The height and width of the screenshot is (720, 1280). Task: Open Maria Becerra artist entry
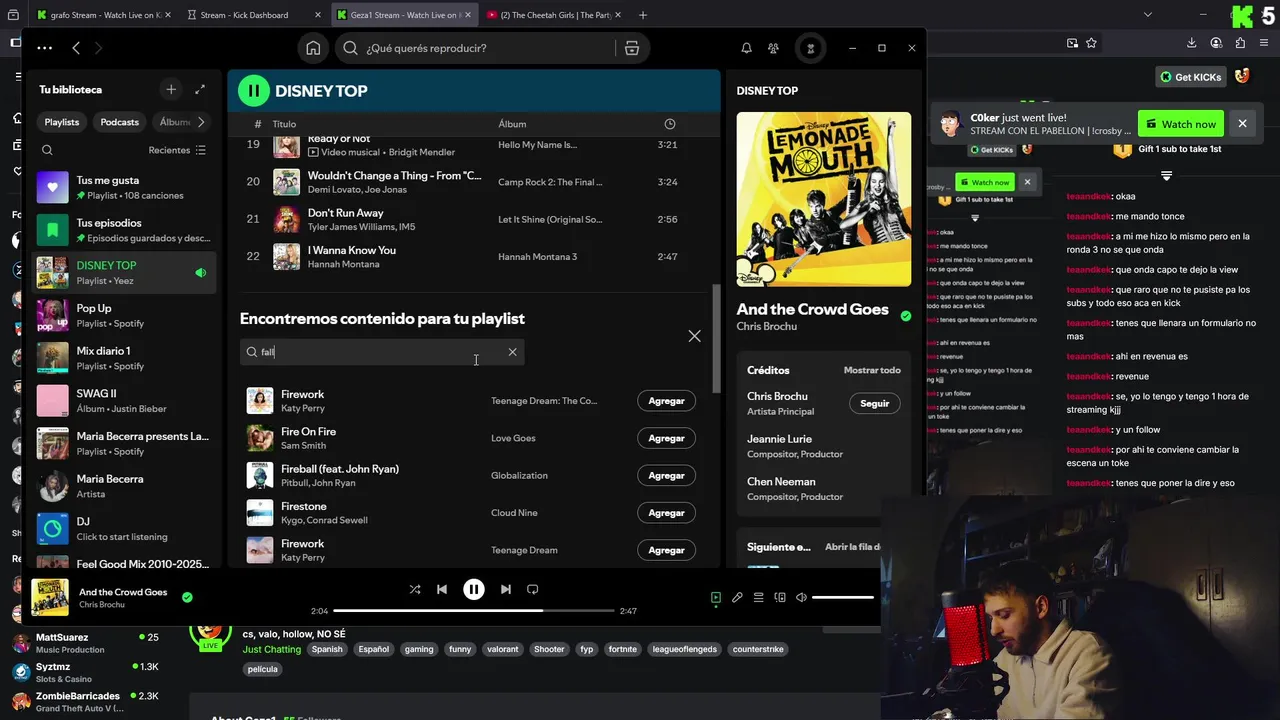coord(124,486)
